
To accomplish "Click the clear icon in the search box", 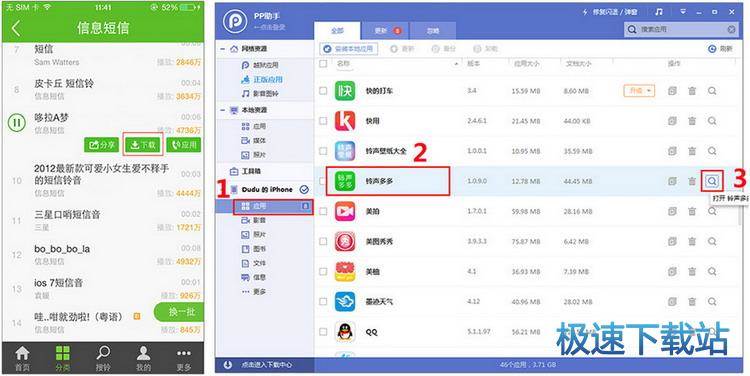I will [731, 30].
